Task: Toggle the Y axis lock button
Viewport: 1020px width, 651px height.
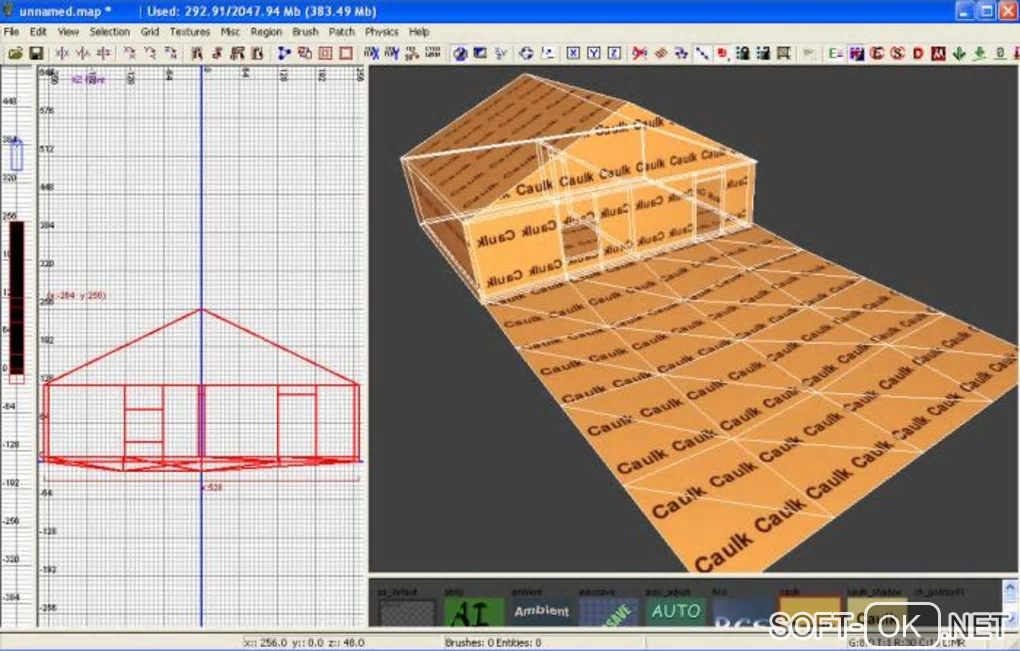Action: [594, 53]
